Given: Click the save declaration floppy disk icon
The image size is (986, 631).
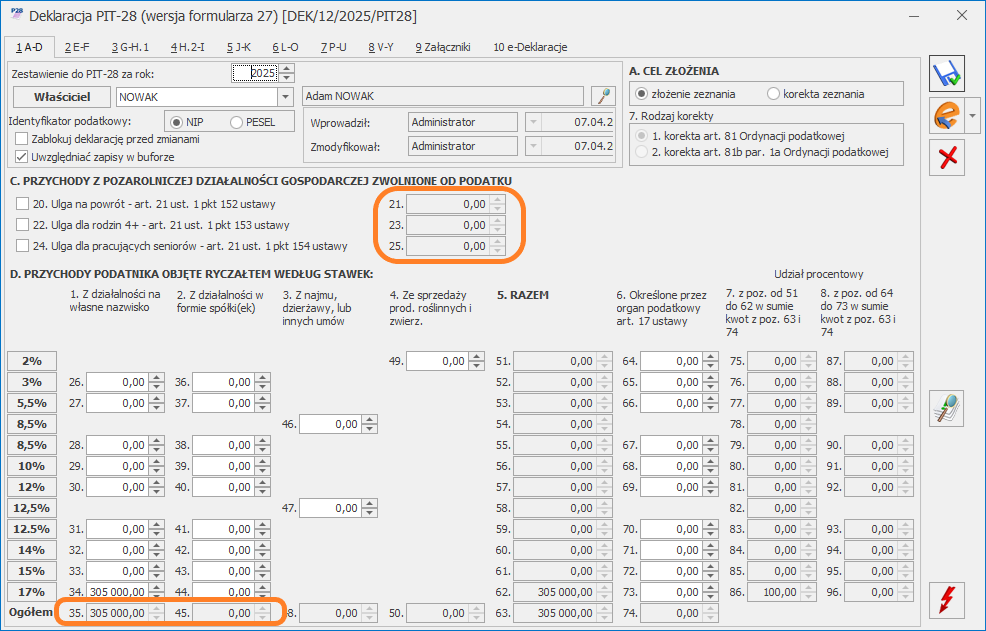Looking at the screenshot, I should [x=945, y=75].
